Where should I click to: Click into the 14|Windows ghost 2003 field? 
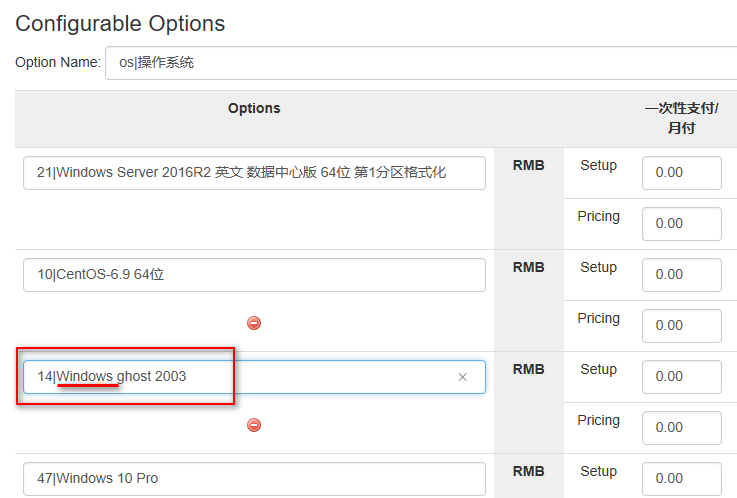(x=254, y=377)
